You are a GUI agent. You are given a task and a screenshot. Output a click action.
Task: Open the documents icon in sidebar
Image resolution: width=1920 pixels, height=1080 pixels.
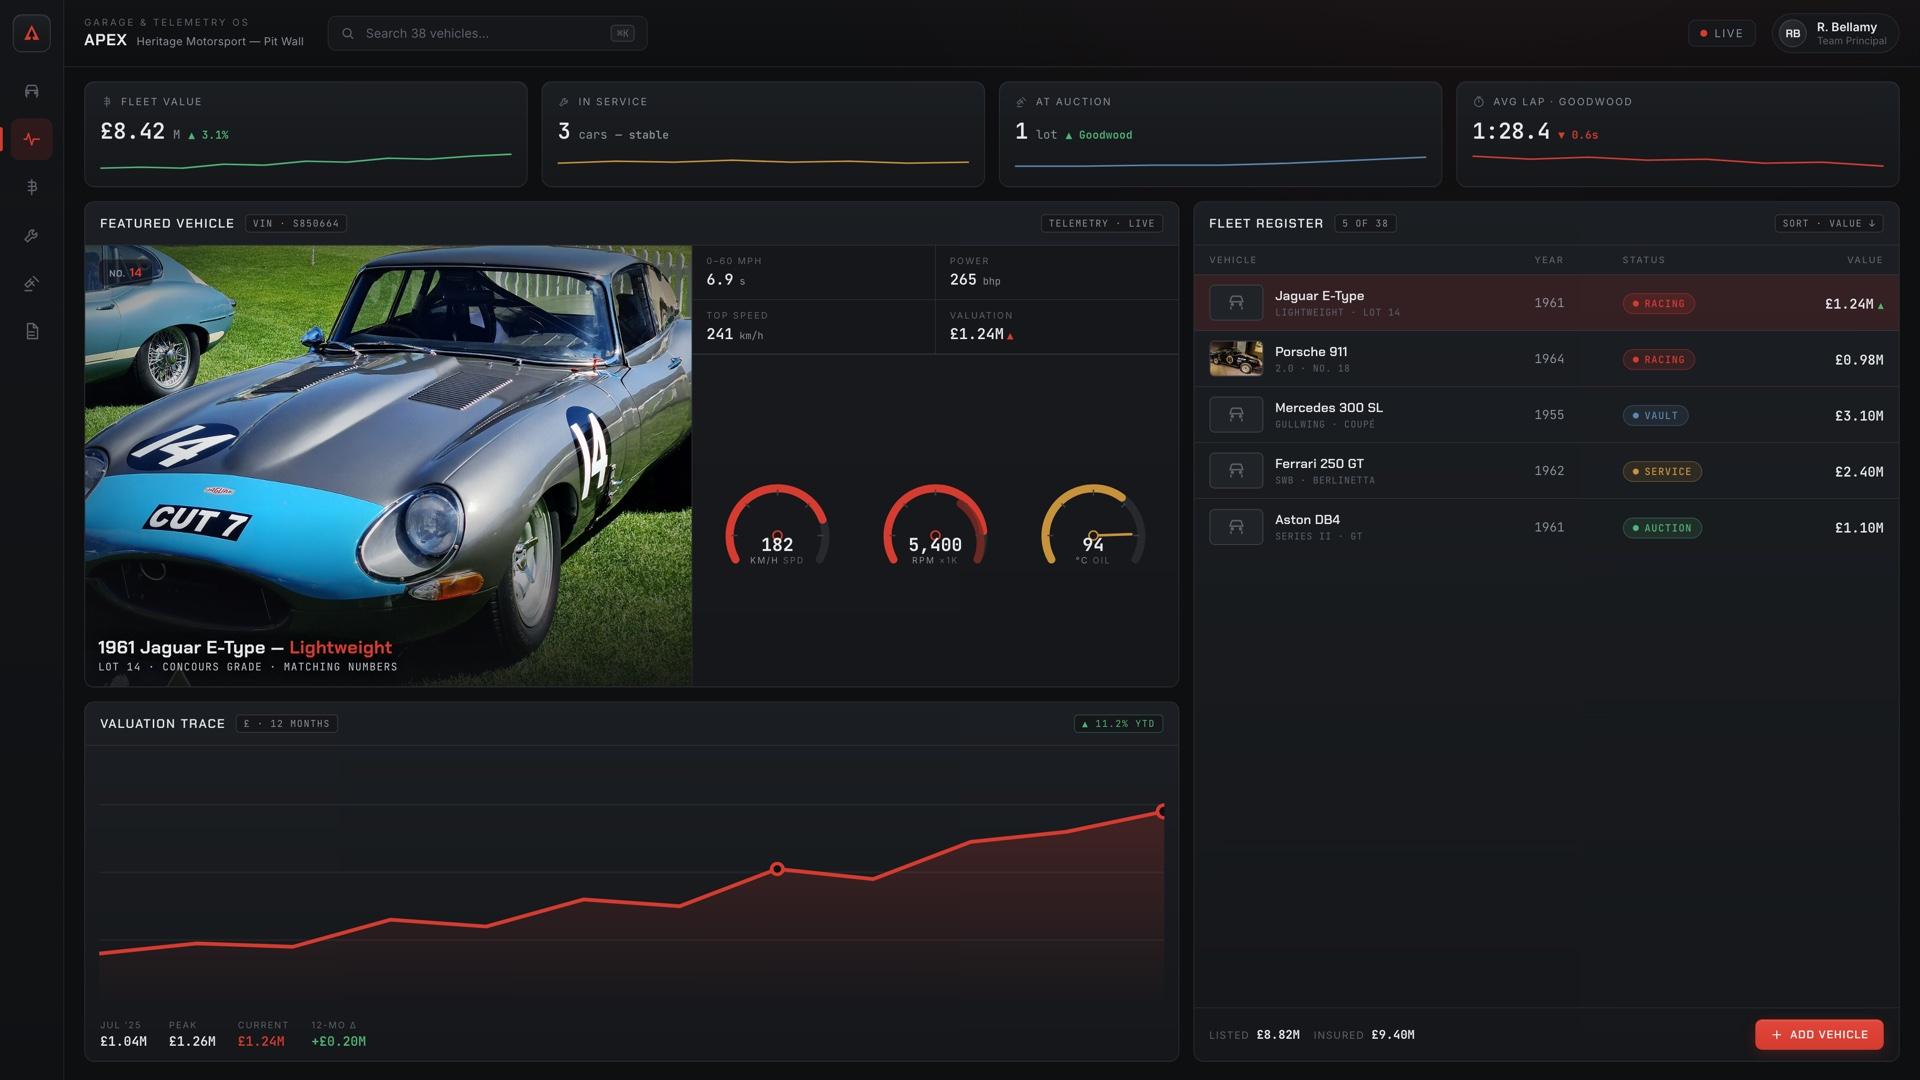tap(32, 331)
